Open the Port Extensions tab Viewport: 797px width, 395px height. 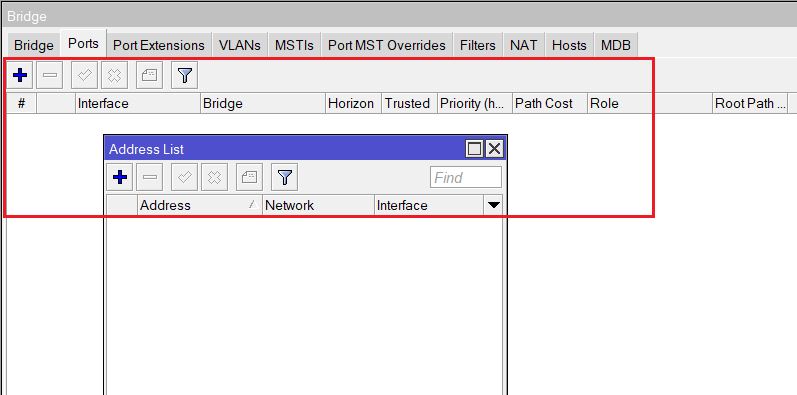(159, 45)
